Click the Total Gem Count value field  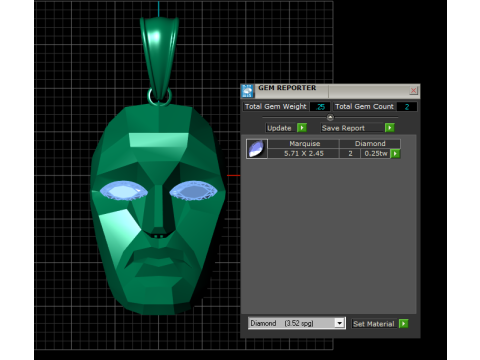(407, 107)
